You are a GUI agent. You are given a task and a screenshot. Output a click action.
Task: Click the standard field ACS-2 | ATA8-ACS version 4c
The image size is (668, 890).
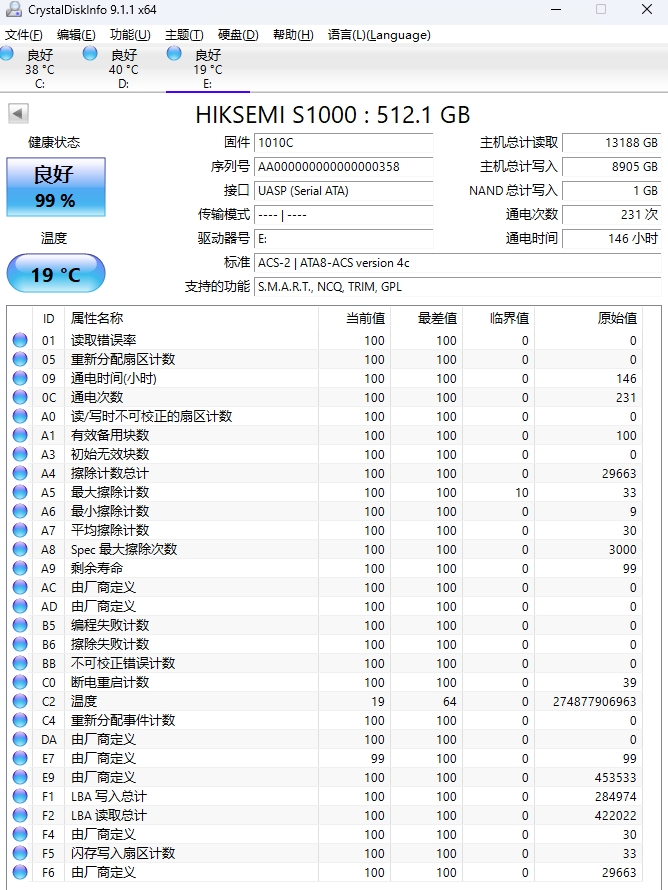[x=457, y=263]
